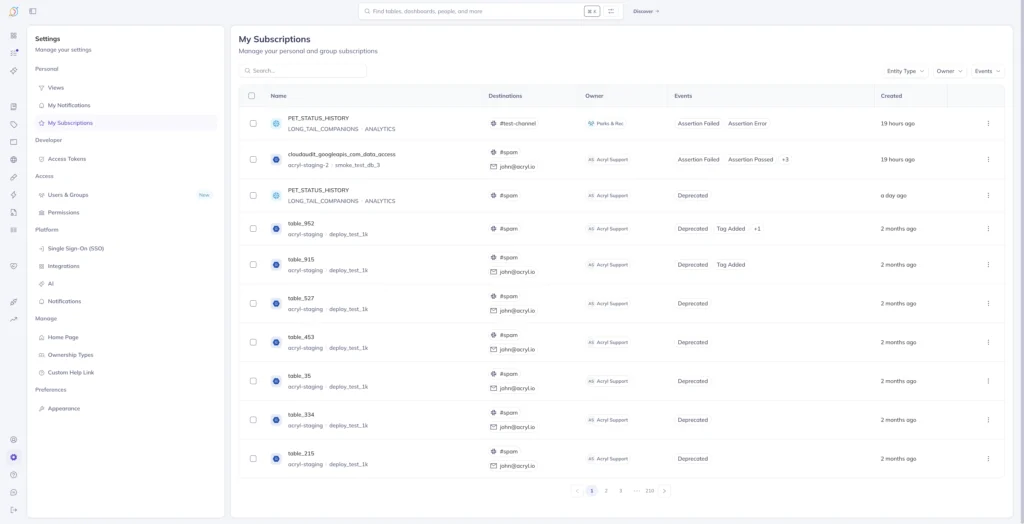Click the Parks & Rec owner tag
Viewport: 1024px width, 524px height.
605,123
